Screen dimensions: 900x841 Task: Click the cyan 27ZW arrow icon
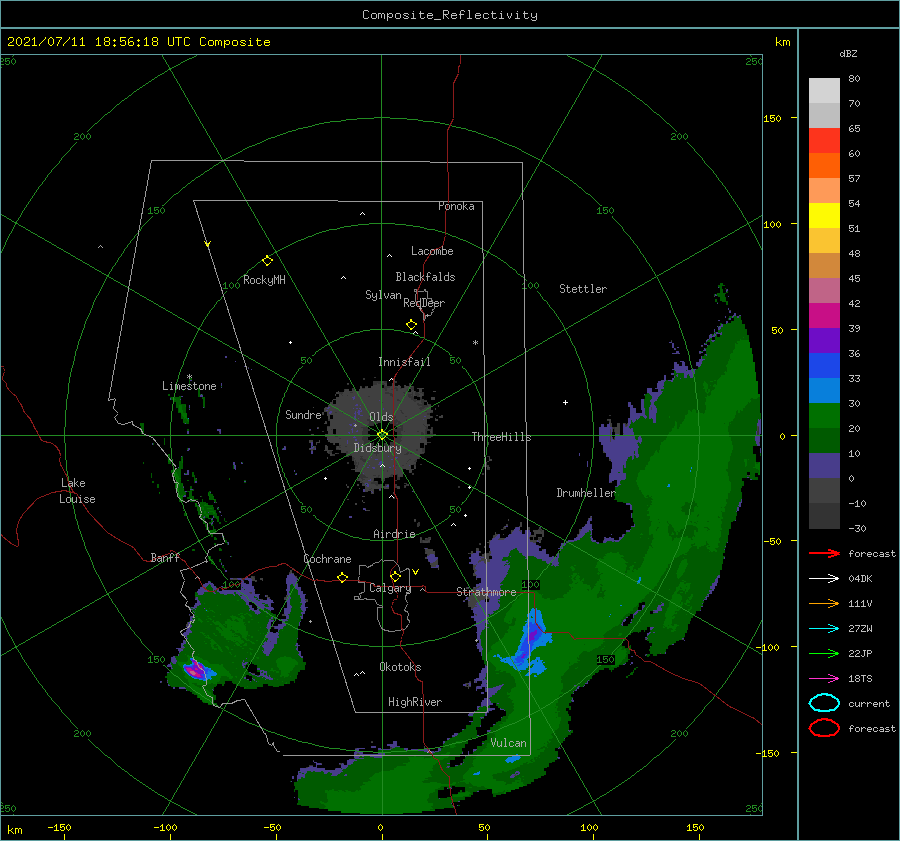(x=824, y=629)
